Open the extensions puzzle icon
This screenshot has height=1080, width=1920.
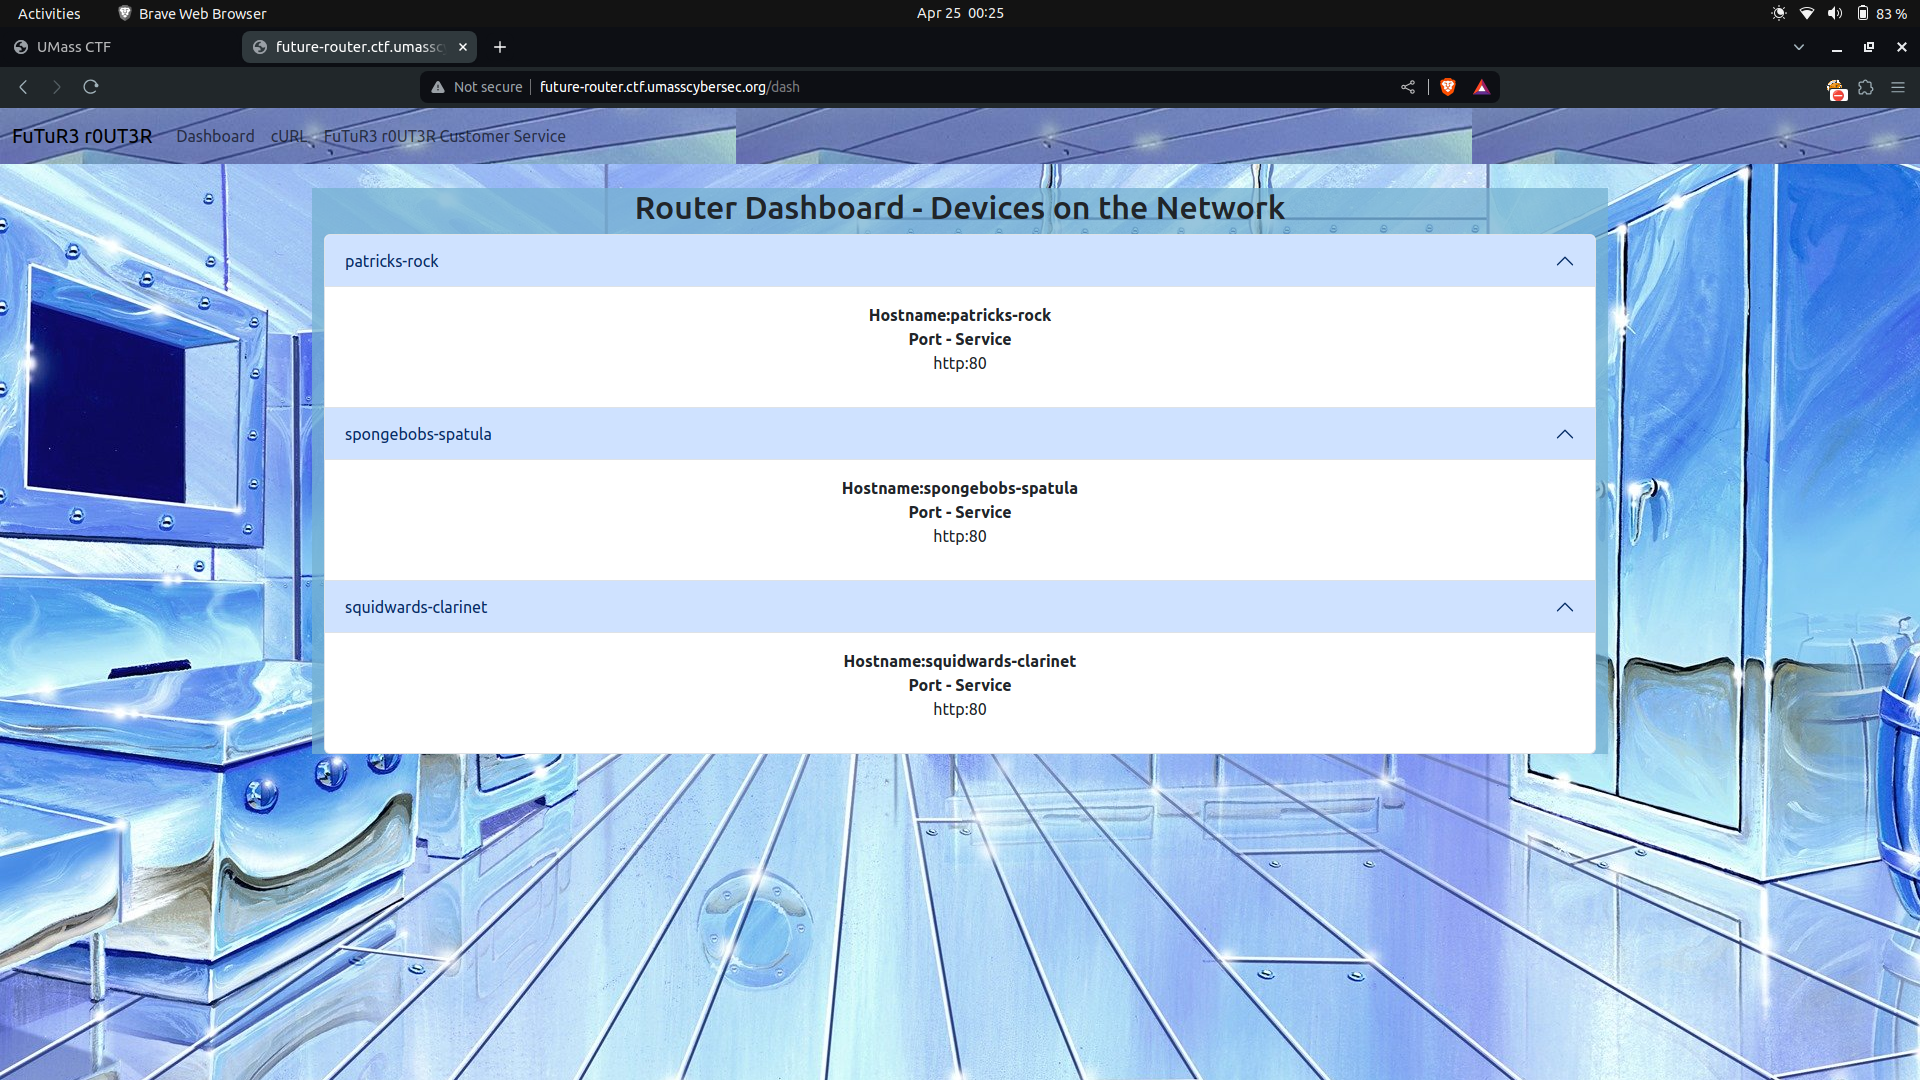1866,88
